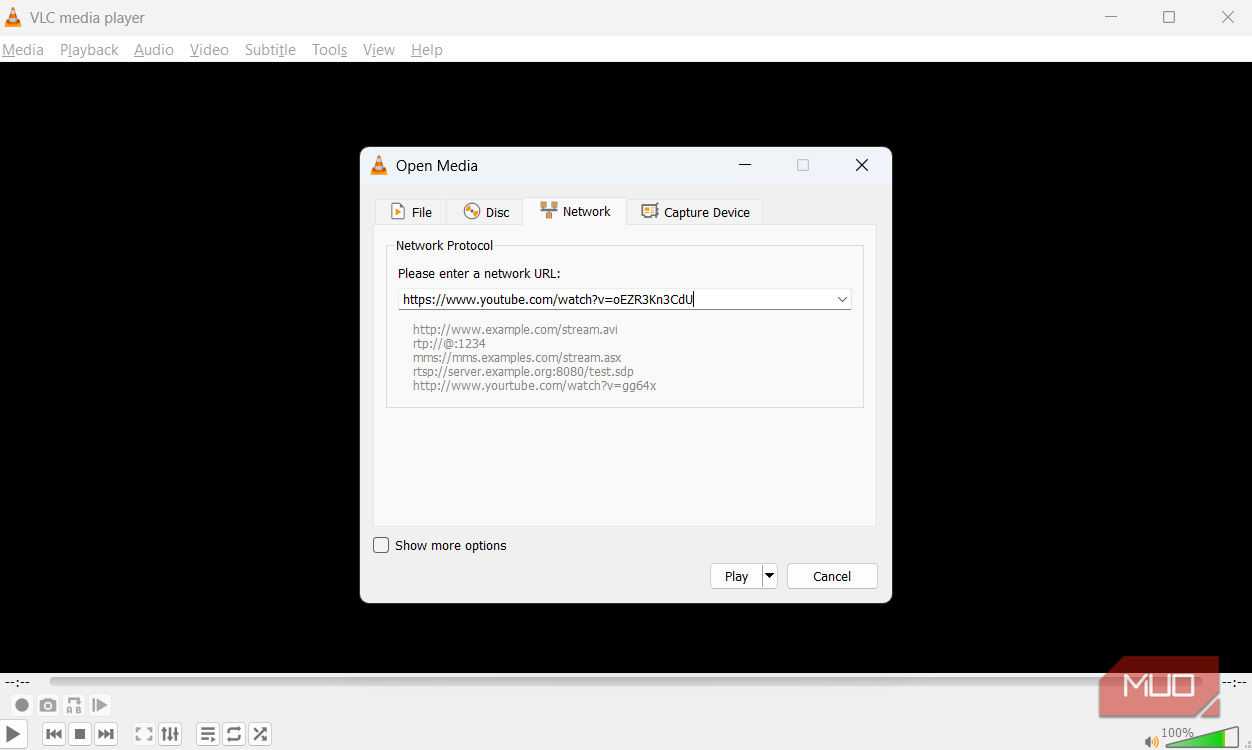The height and width of the screenshot is (750, 1252).
Task: Open the Audio menu
Action: coord(154,50)
